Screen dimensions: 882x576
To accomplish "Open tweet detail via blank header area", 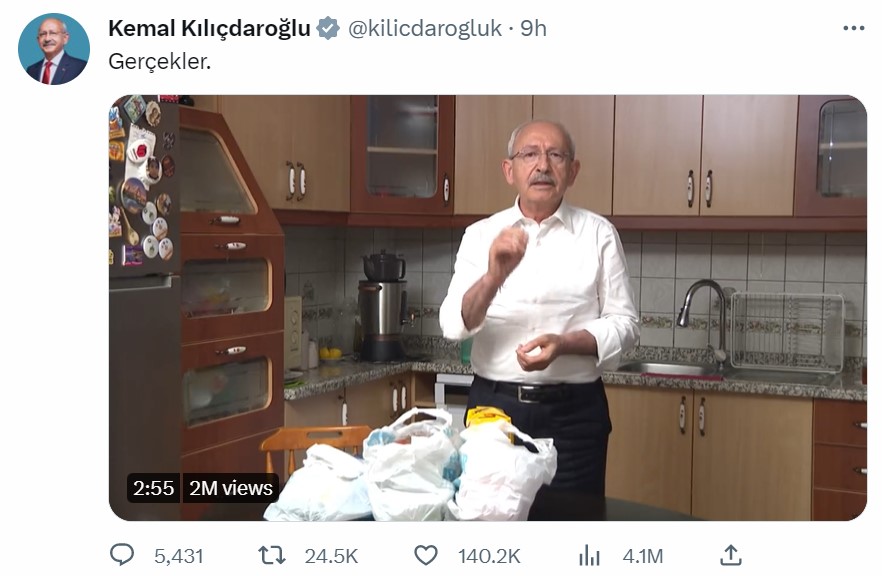I will (692, 28).
